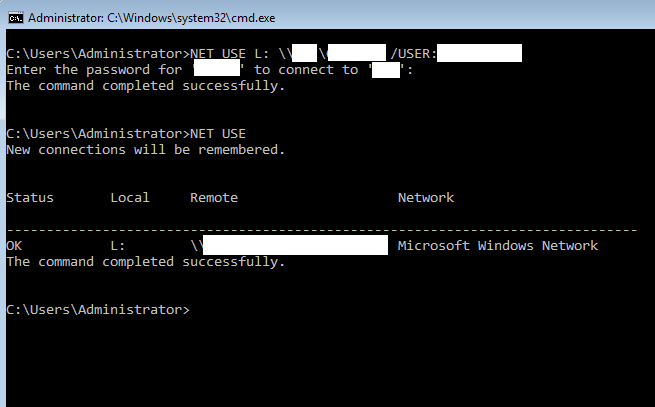Image resolution: width=655 pixels, height=407 pixels.
Task: Click the /USER: switch text
Action: [414, 54]
